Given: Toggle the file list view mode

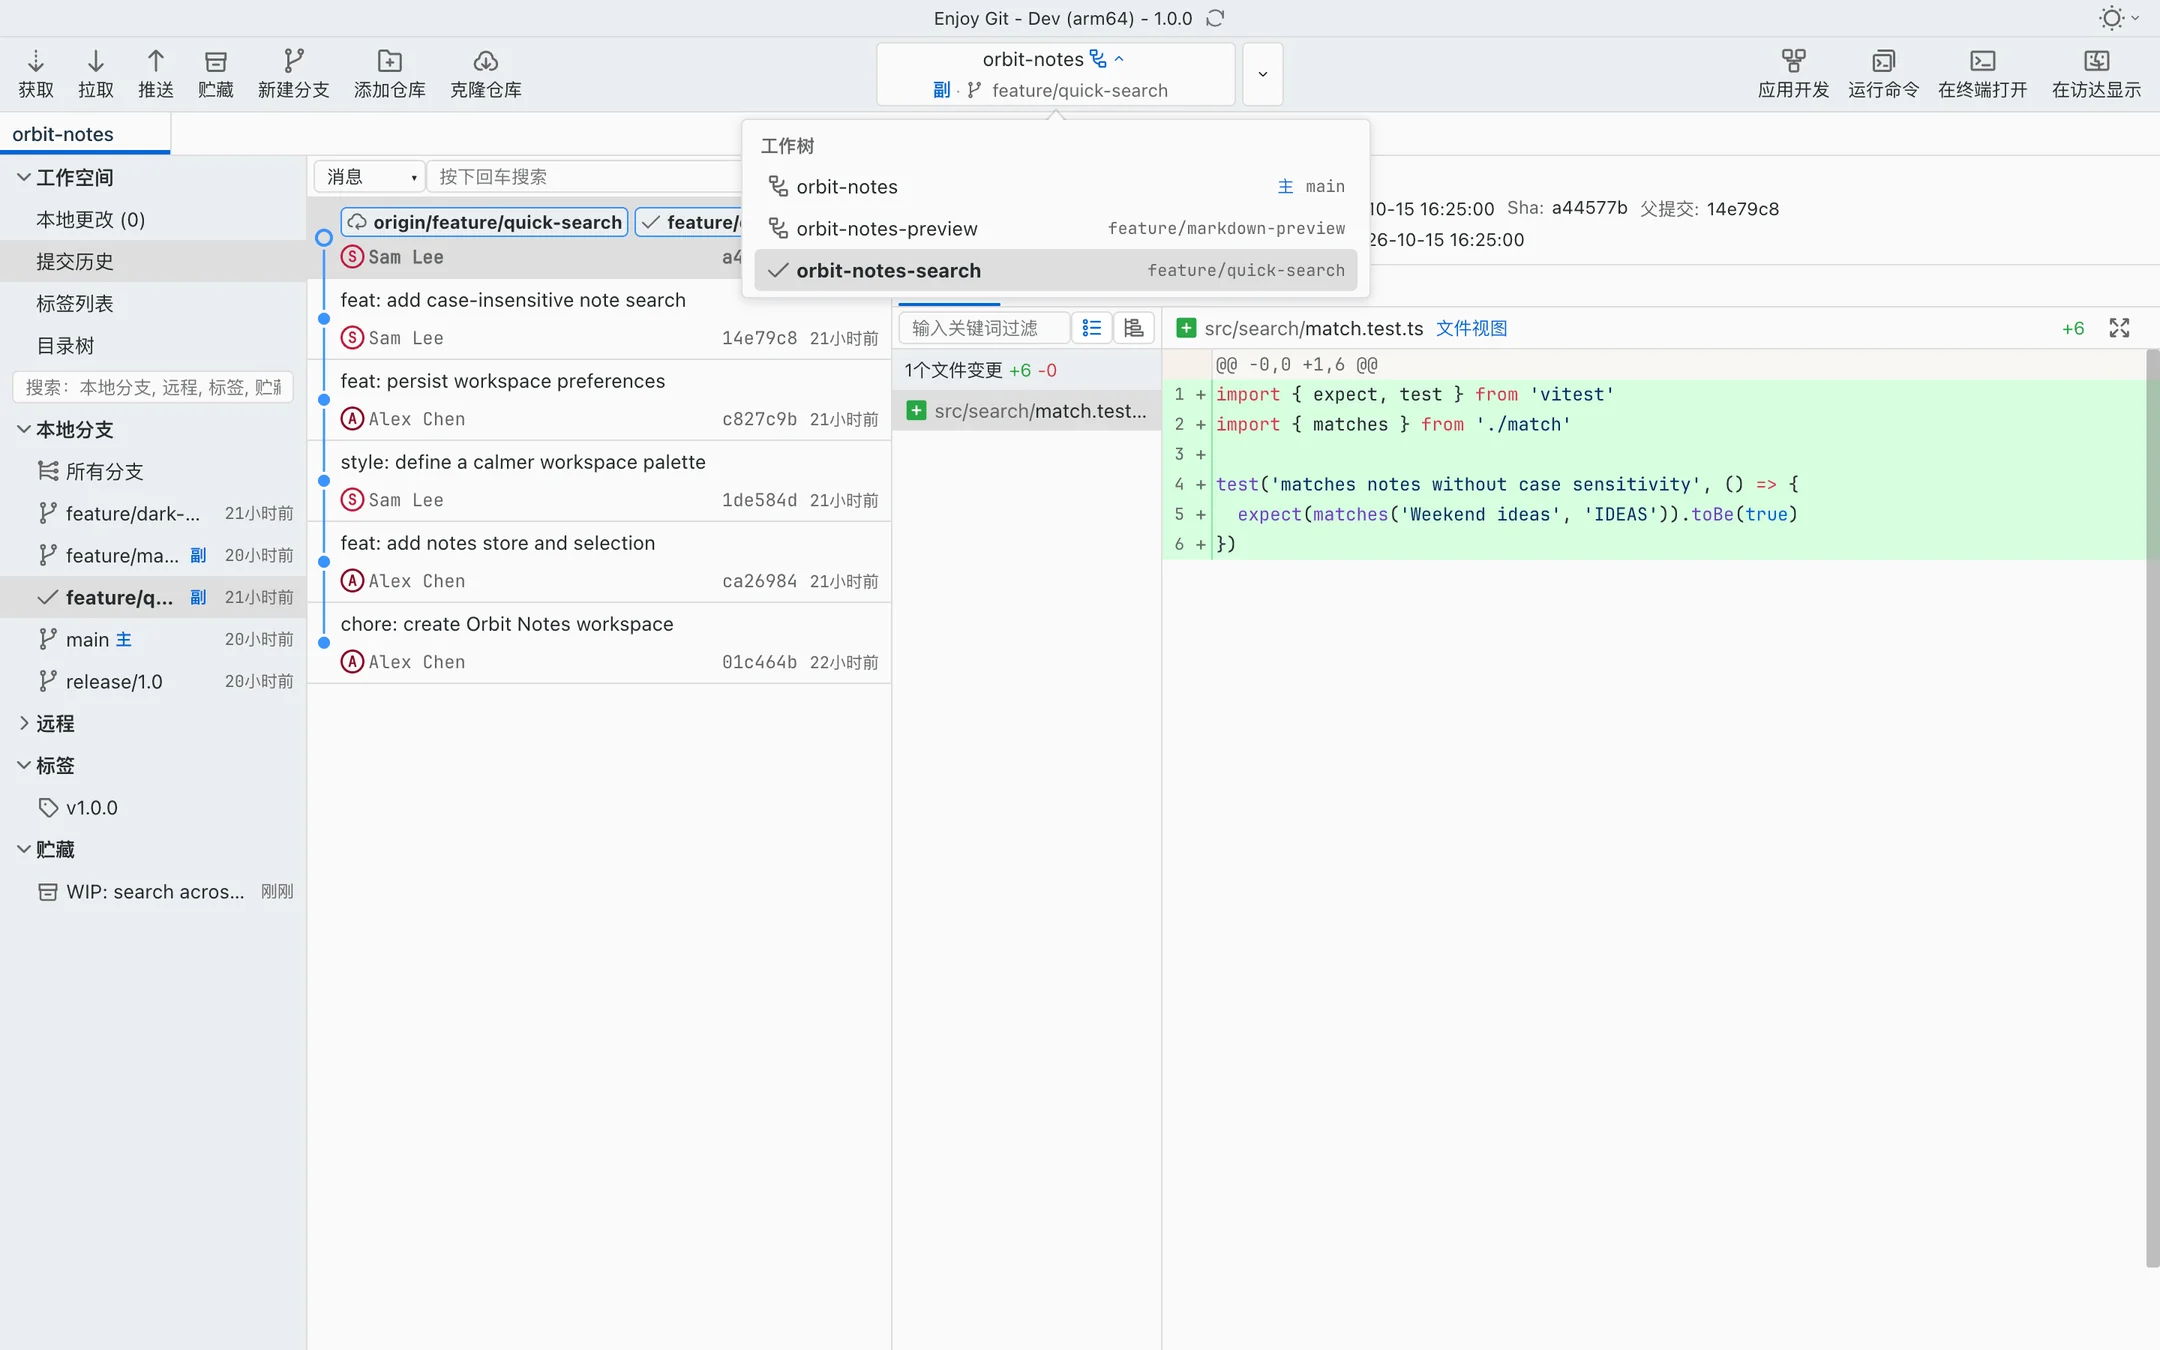Looking at the screenshot, I should [1092, 328].
